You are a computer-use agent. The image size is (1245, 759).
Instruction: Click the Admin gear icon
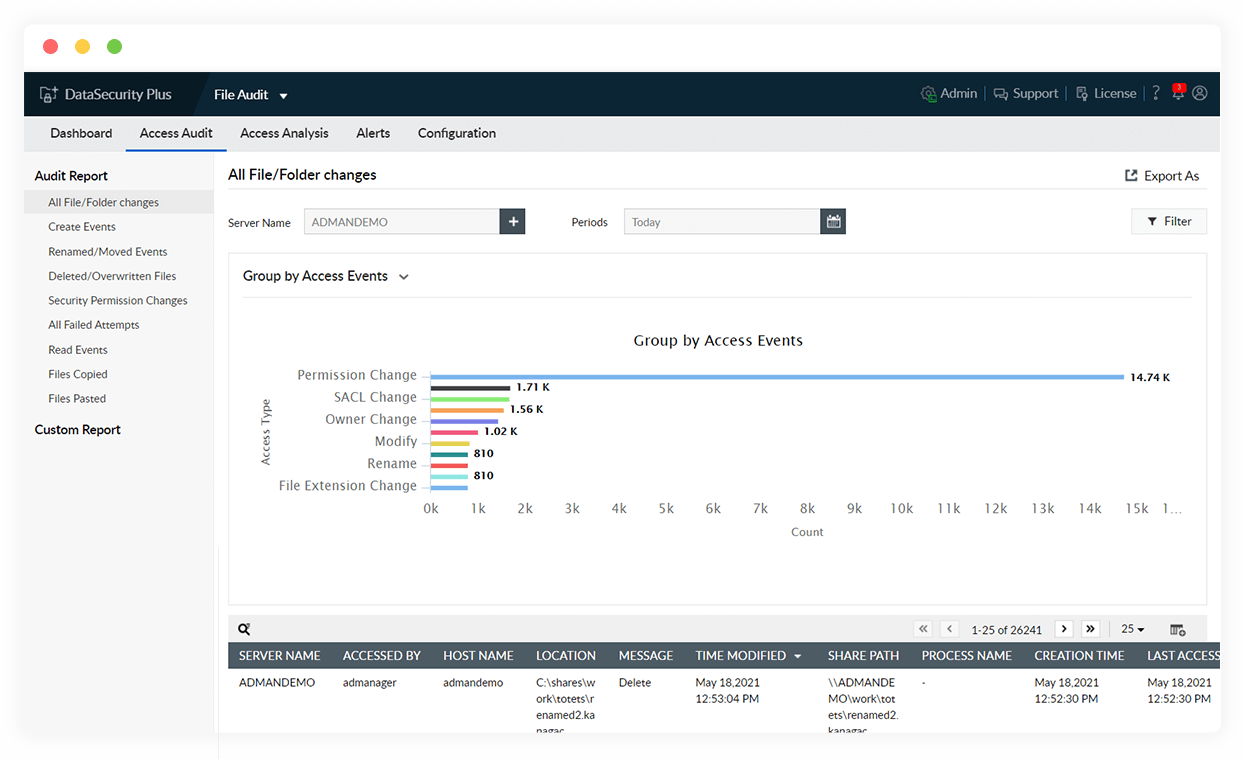coord(928,93)
